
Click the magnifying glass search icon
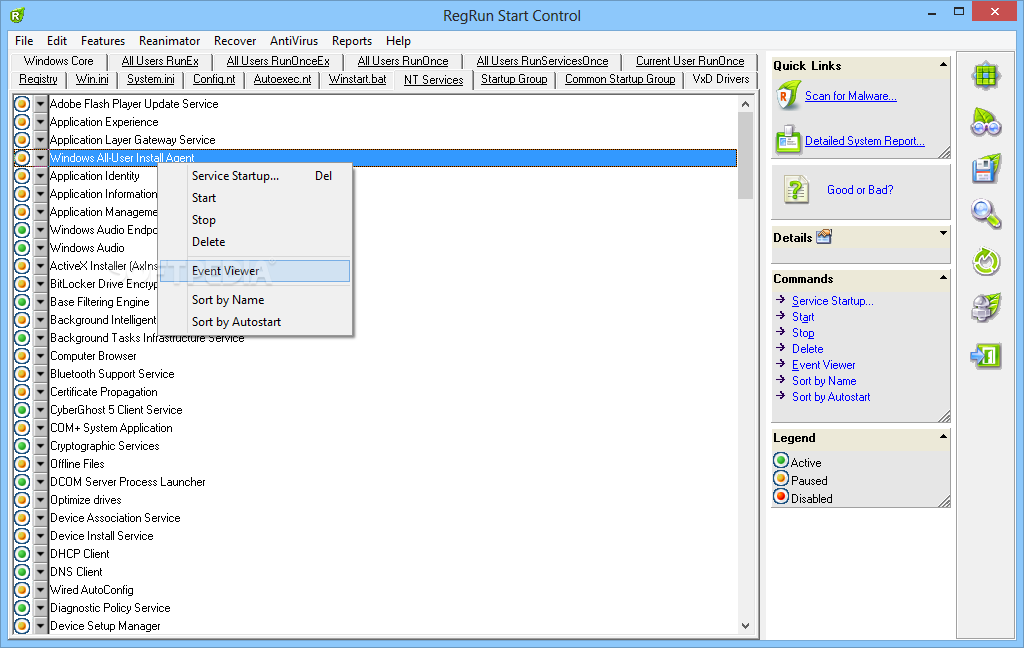click(985, 214)
